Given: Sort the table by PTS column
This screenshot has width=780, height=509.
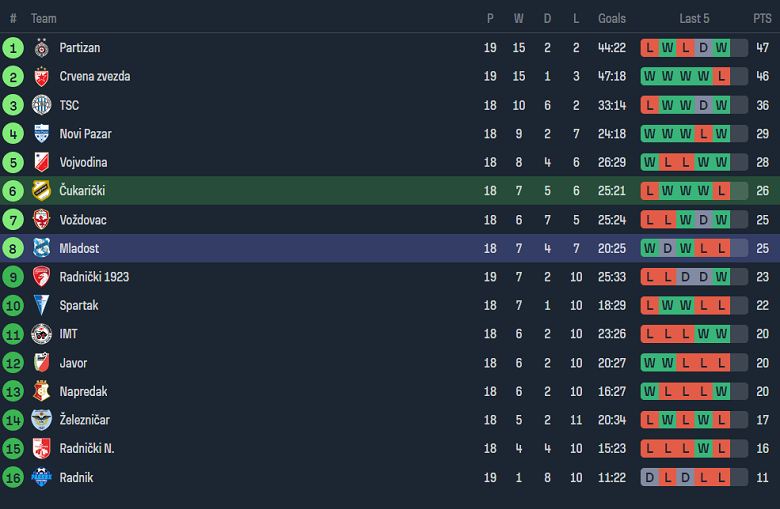Looking at the screenshot, I should [x=762, y=19].
